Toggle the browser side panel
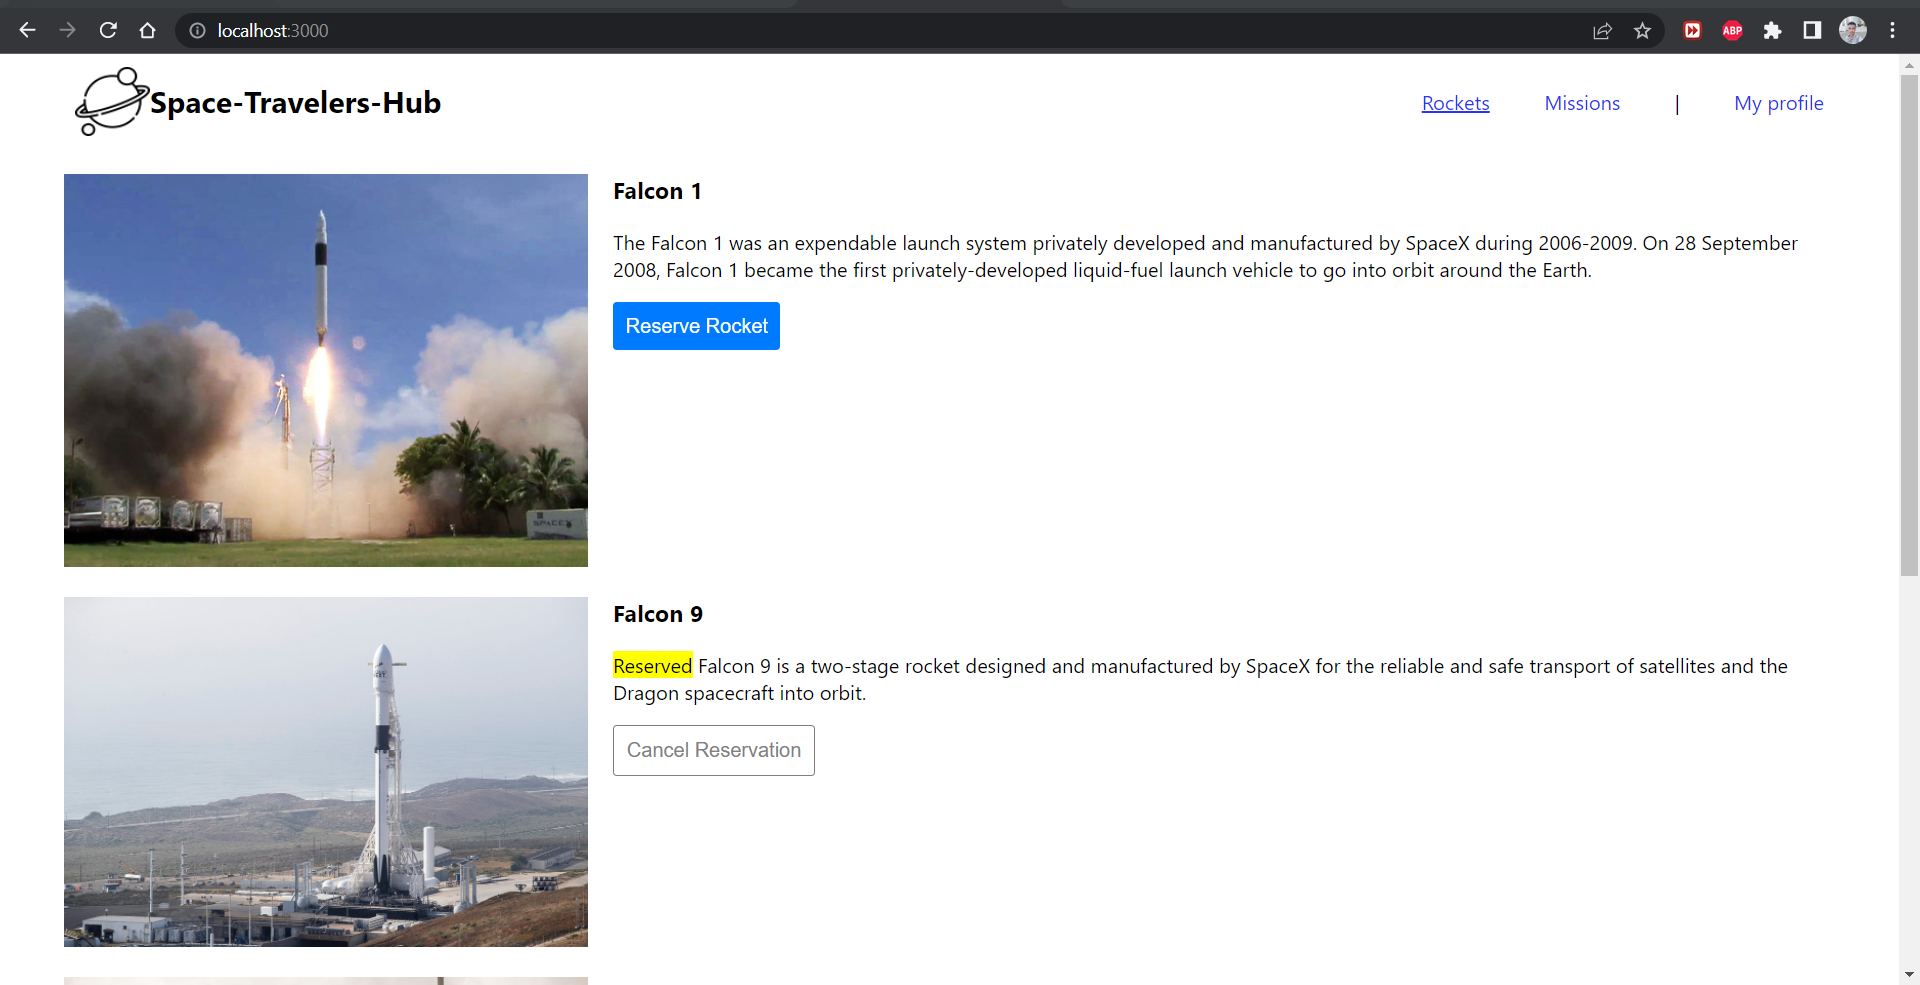This screenshot has height=985, width=1920. (x=1812, y=31)
